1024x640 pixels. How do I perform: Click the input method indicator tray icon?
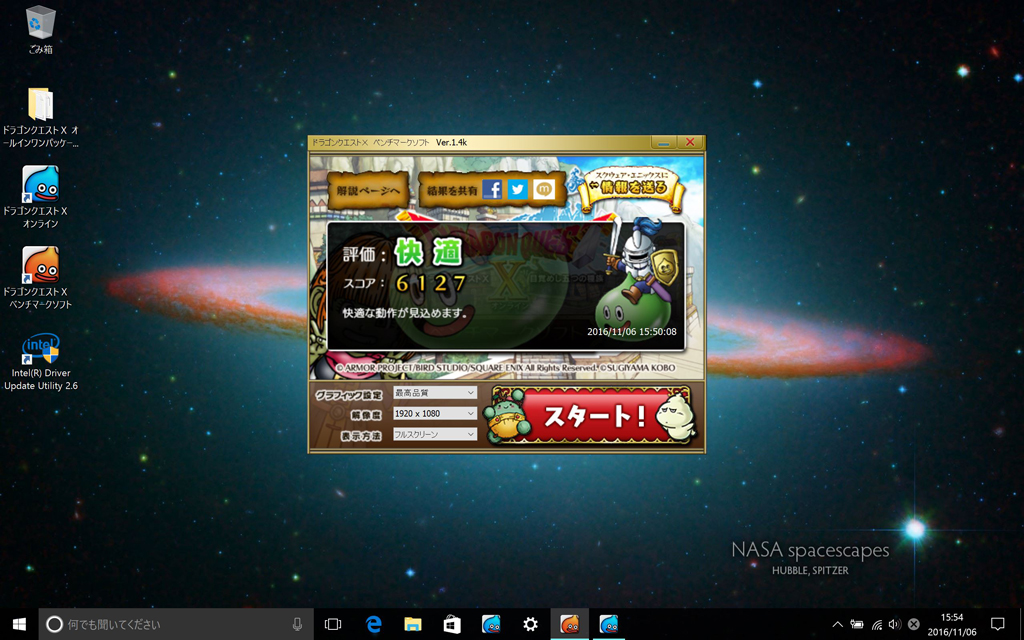[x=914, y=624]
